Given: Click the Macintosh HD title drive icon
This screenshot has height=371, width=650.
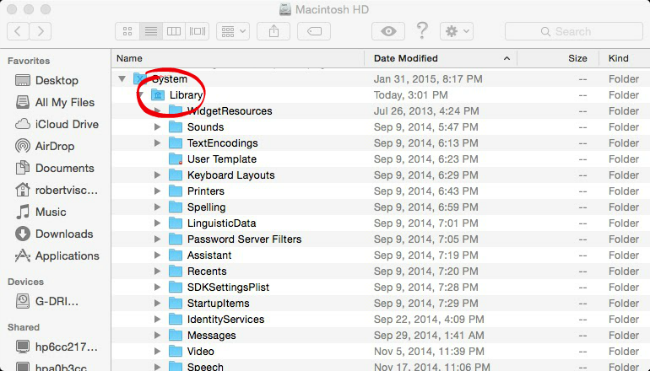Looking at the screenshot, I should pos(285,10).
